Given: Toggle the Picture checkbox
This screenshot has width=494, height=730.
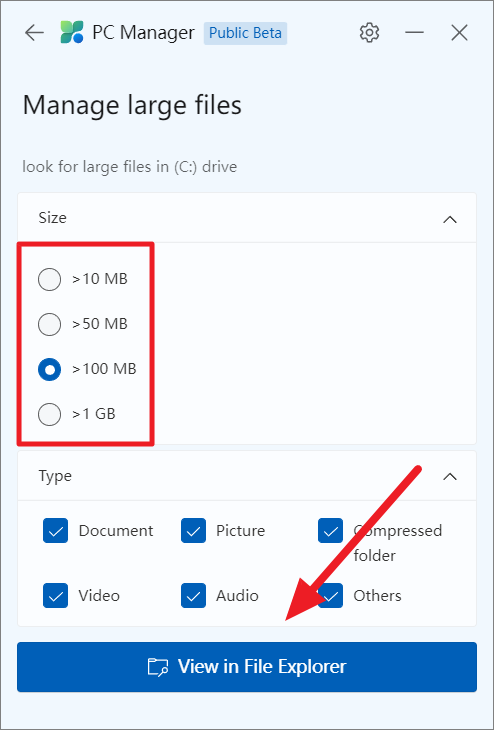Looking at the screenshot, I should (193, 531).
